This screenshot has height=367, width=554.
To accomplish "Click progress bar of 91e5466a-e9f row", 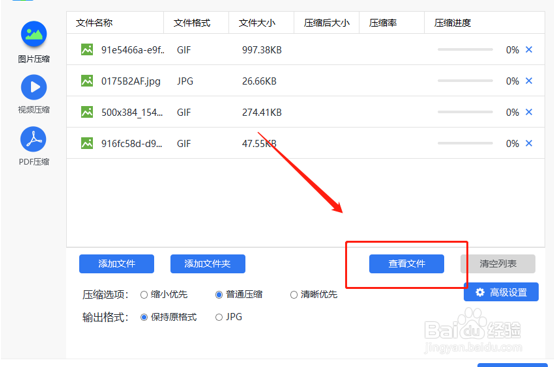I will click(x=465, y=50).
